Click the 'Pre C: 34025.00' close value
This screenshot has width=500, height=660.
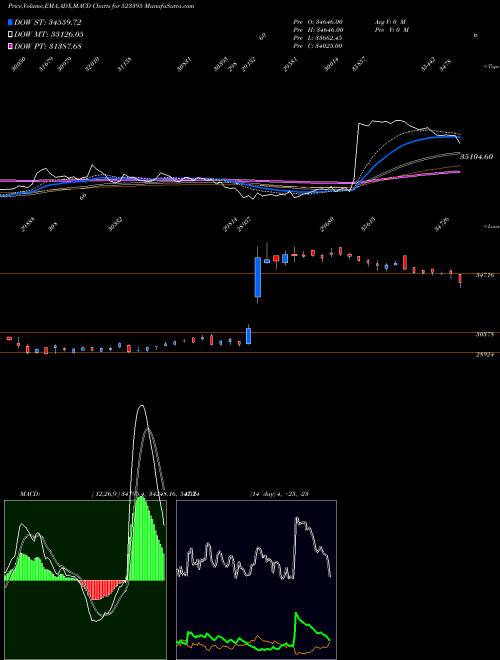click(x=318, y=46)
